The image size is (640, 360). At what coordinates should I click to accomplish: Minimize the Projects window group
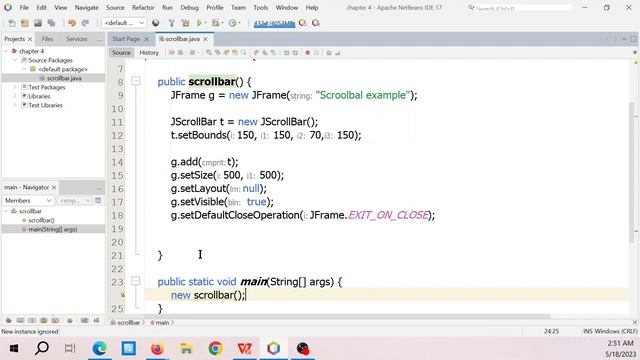[x=100, y=40]
